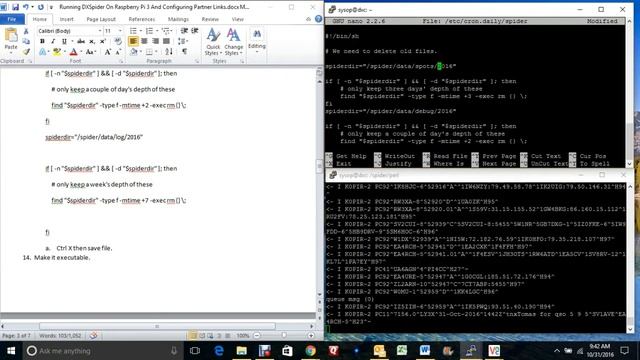
Task: Open the Bullets list dropdown arrow
Action: click(141, 31)
